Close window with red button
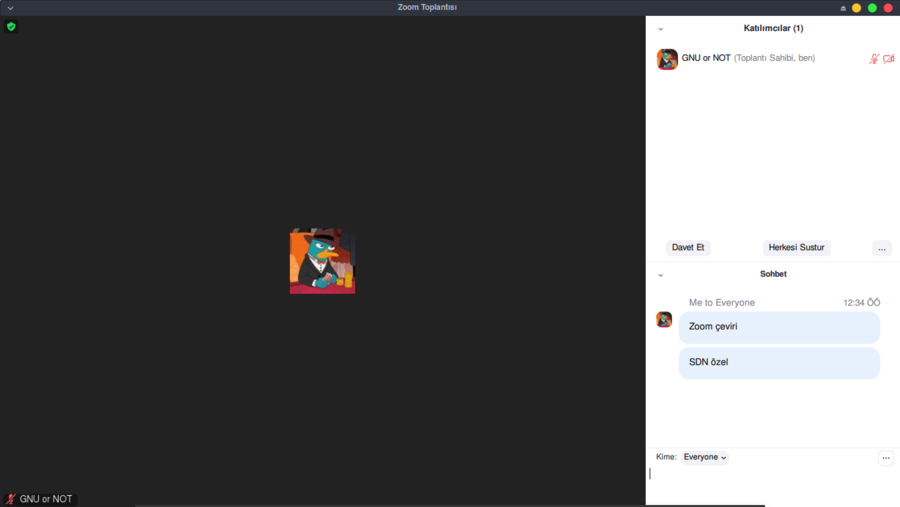 coord(888,8)
